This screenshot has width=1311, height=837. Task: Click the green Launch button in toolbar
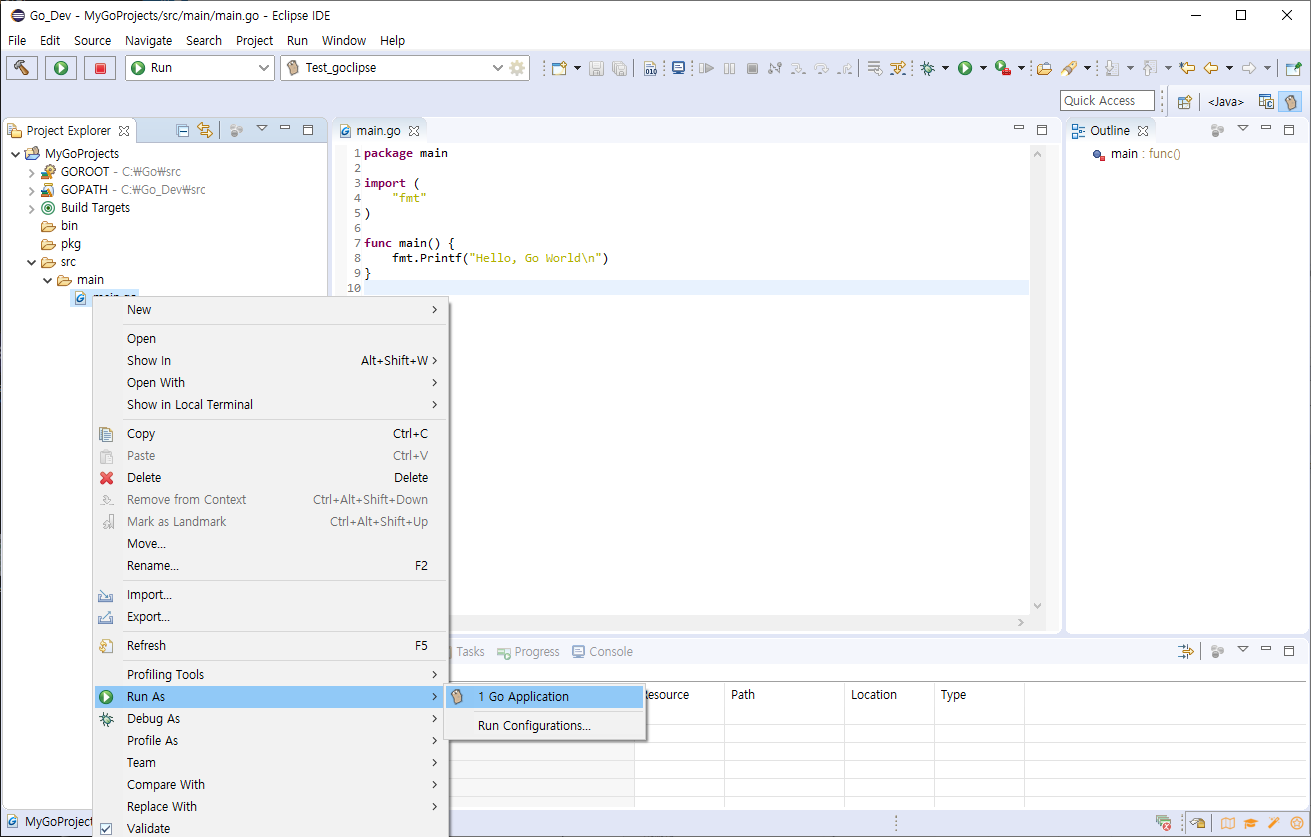[x=61, y=68]
